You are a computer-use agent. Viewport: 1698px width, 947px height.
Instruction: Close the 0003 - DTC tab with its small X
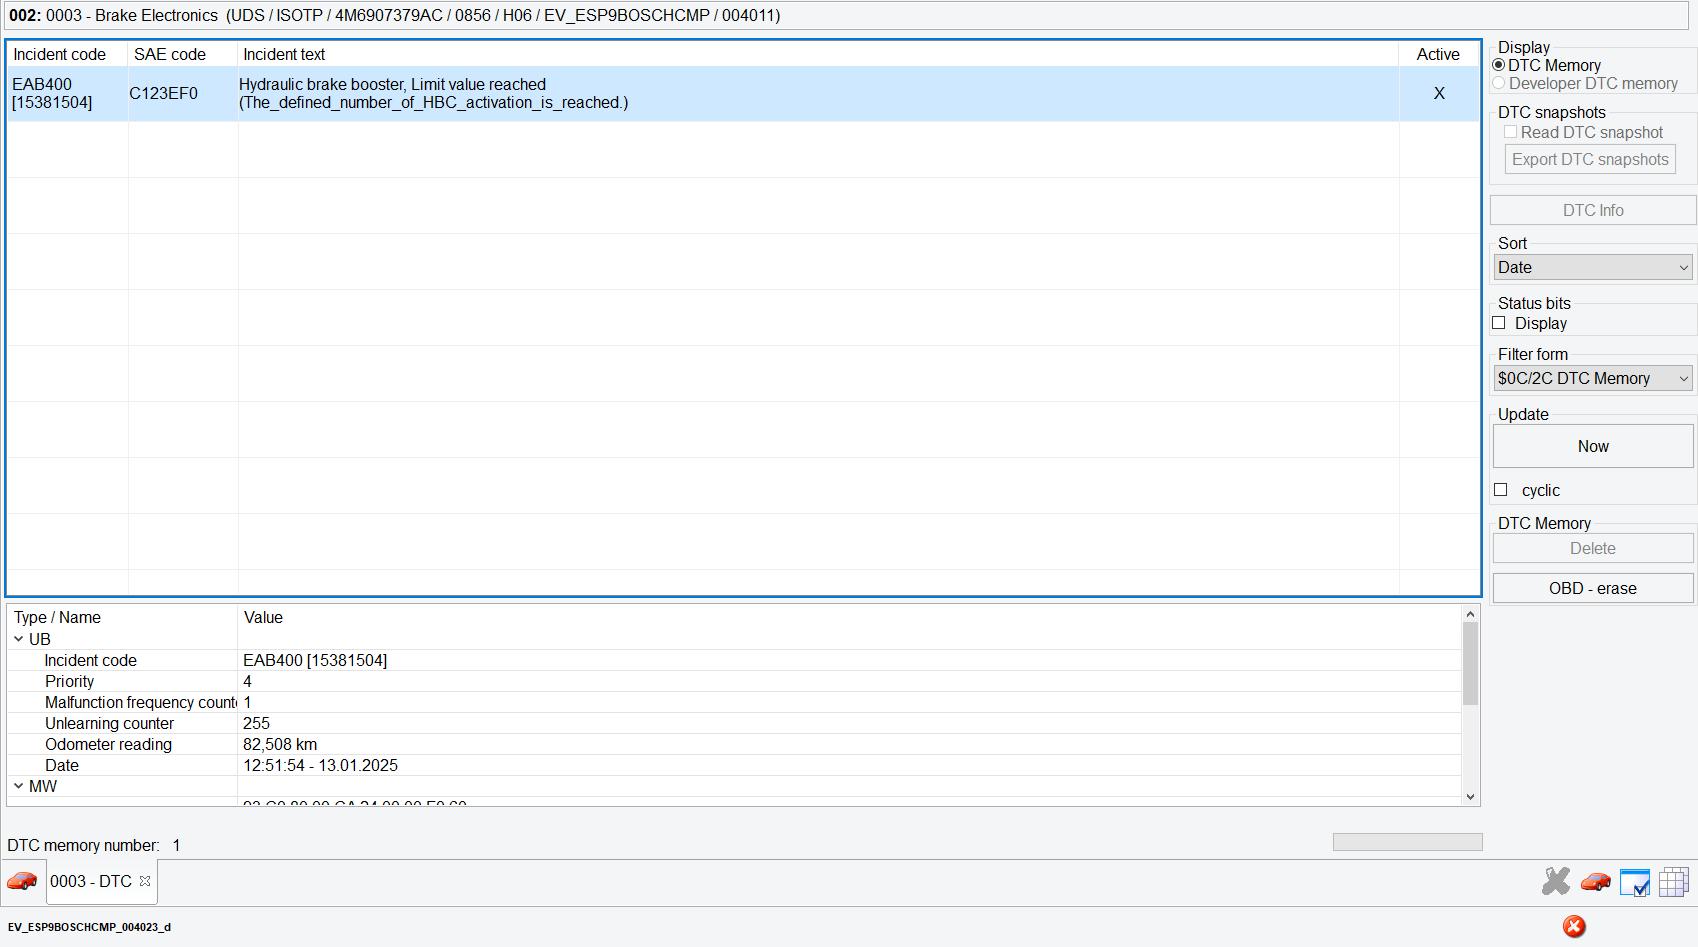click(x=145, y=881)
